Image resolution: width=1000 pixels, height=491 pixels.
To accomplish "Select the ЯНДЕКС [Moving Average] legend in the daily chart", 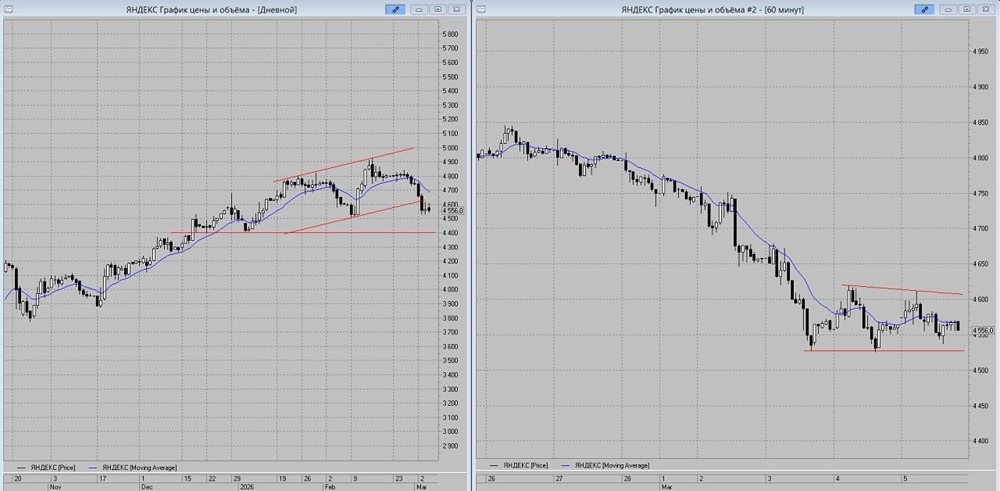I will (131, 467).
